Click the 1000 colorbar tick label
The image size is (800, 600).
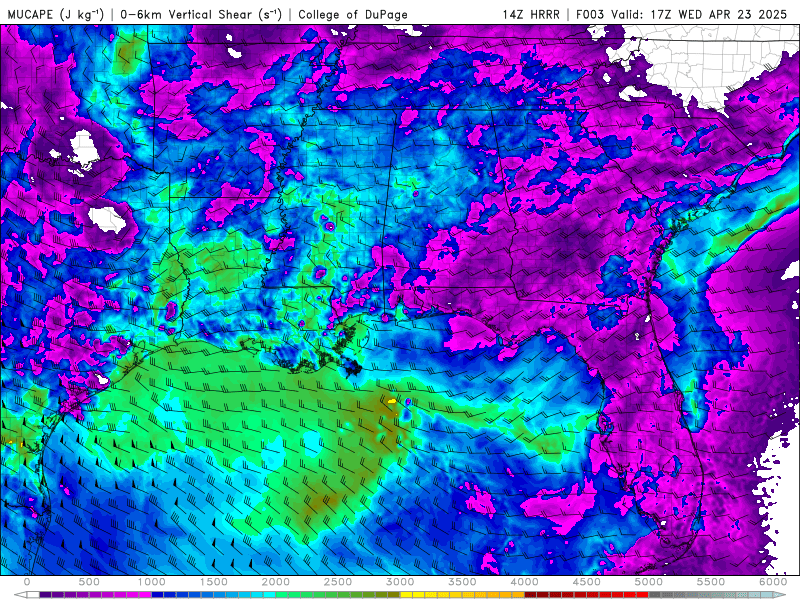(x=152, y=582)
